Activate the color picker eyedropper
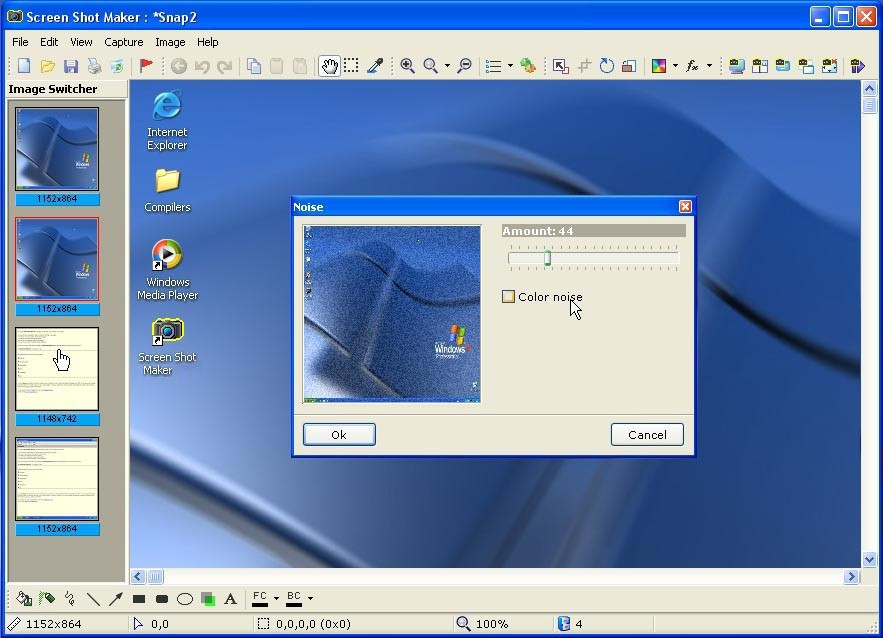The height and width of the screenshot is (638, 883). click(375, 66)
